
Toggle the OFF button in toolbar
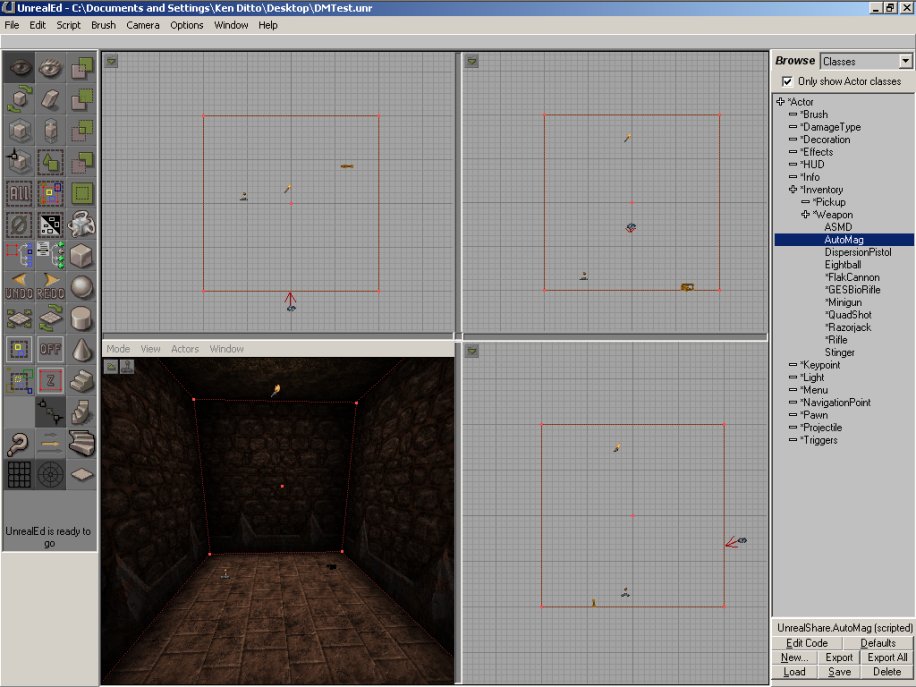pyautogui.click(x=50, y=349)
